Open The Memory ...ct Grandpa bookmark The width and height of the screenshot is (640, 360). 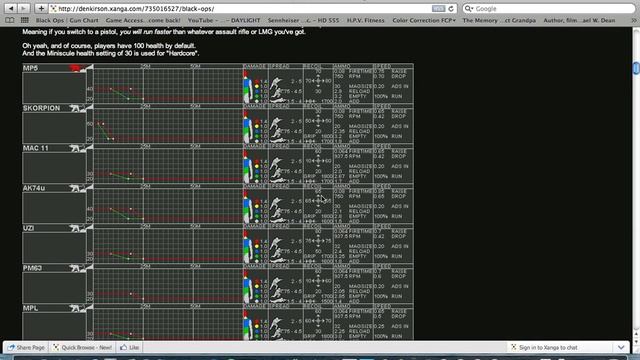(x=499, y=20)
